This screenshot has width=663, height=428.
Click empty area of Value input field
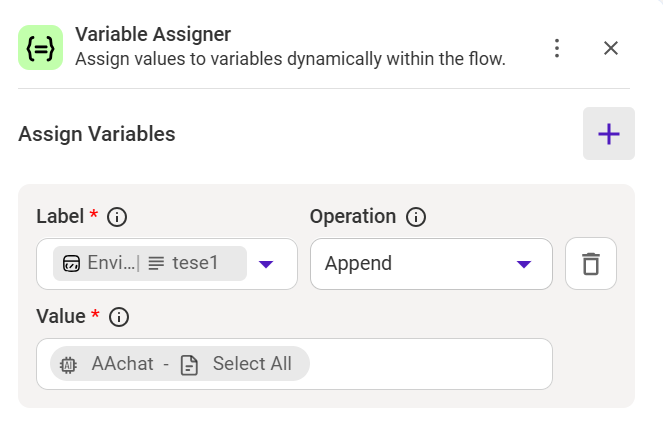(x=430, y=364)
